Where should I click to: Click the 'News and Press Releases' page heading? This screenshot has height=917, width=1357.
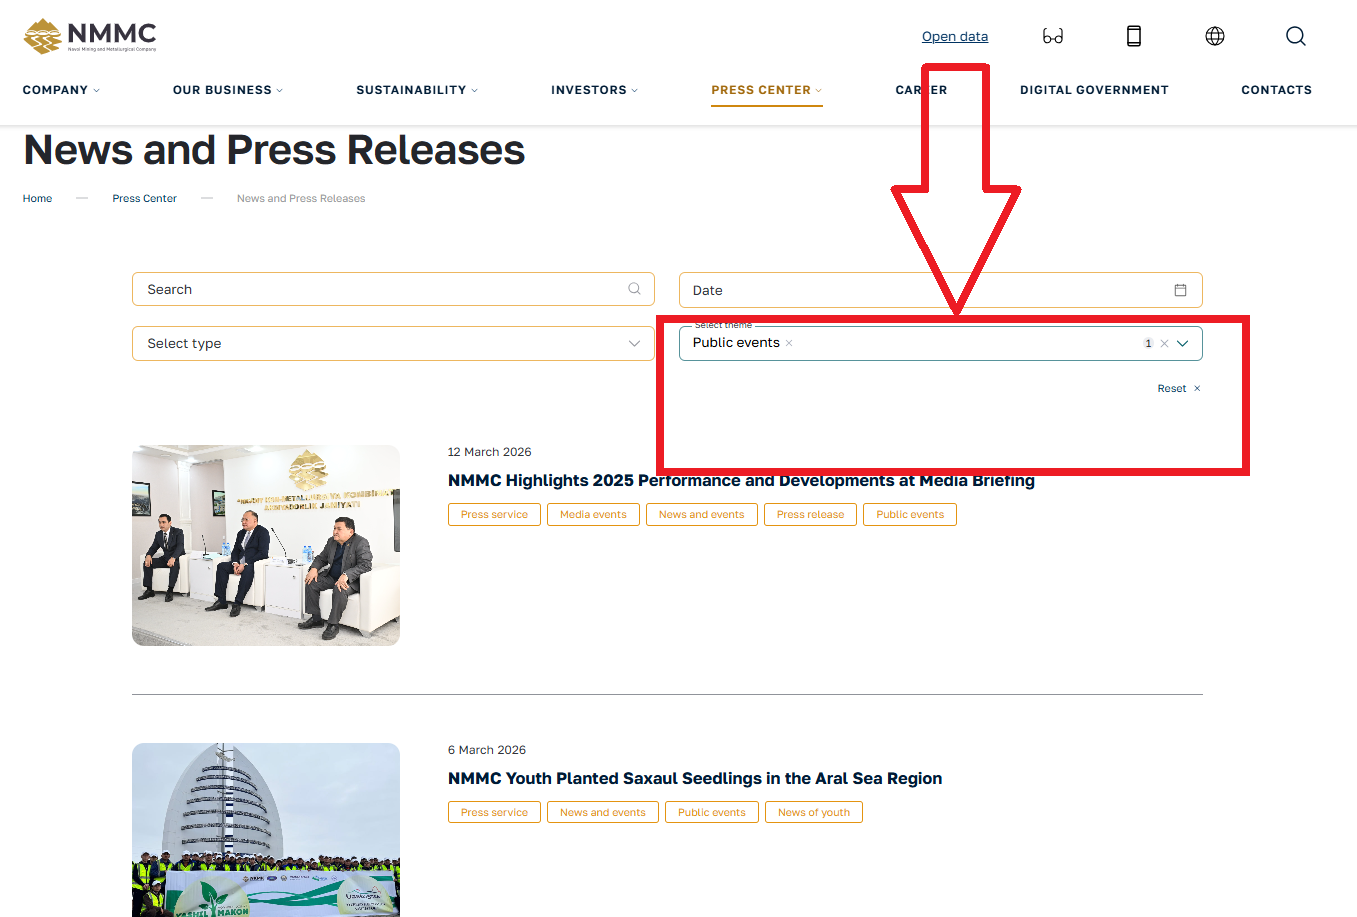click(274, 150)
